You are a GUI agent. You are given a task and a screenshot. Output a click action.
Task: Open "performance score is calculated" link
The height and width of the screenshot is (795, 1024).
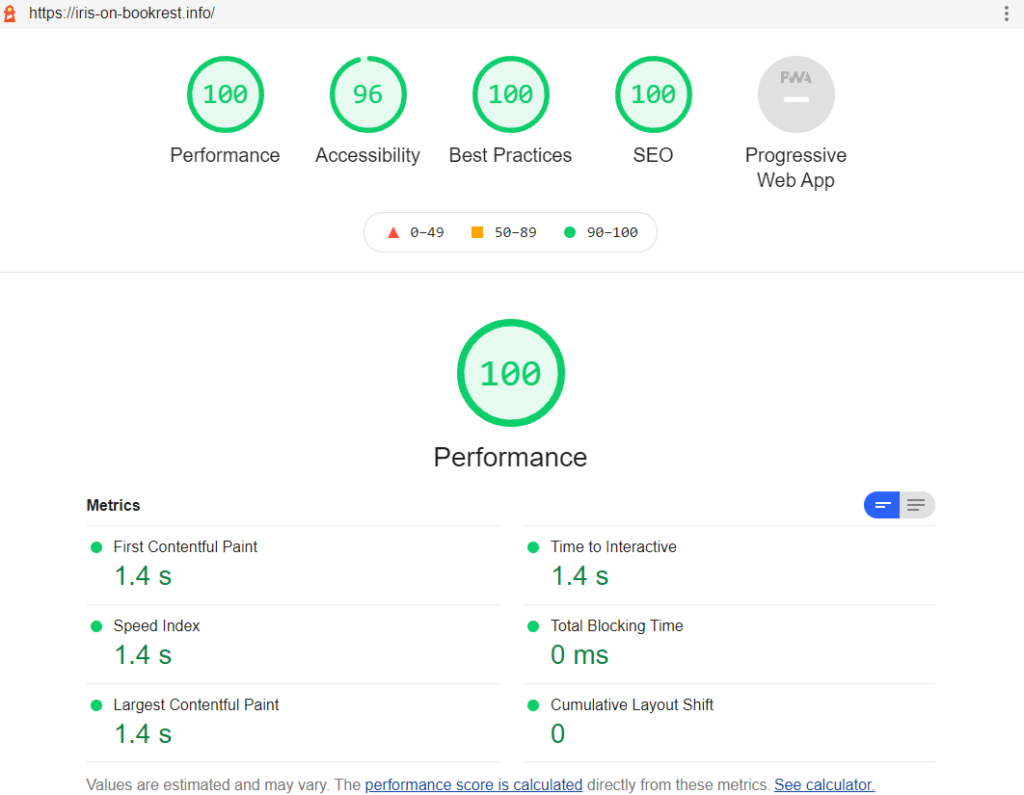tap(473, 785)
